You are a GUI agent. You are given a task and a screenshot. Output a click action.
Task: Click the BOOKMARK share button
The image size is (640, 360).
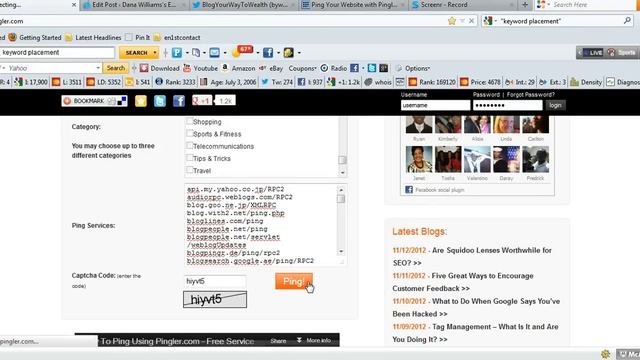(94, 101)
